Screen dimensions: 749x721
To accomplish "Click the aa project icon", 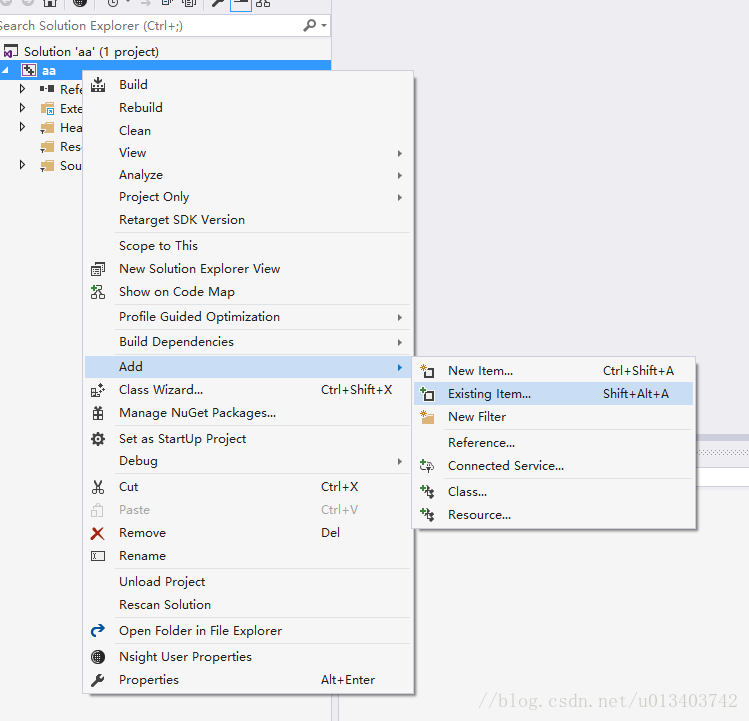I will tap(29, 70).
